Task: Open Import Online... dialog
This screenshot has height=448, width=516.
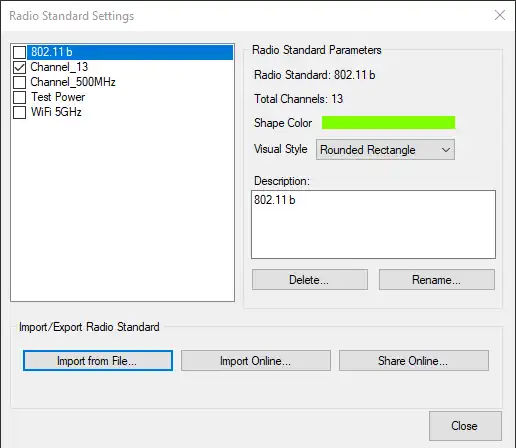Action: [x=256, y=360]
